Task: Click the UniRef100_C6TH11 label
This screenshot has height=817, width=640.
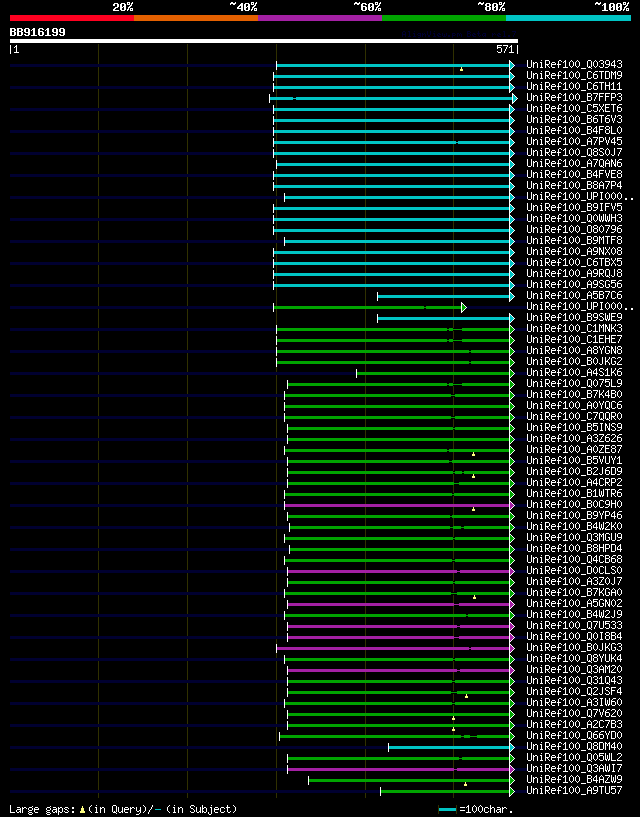Action: (574, 86)
